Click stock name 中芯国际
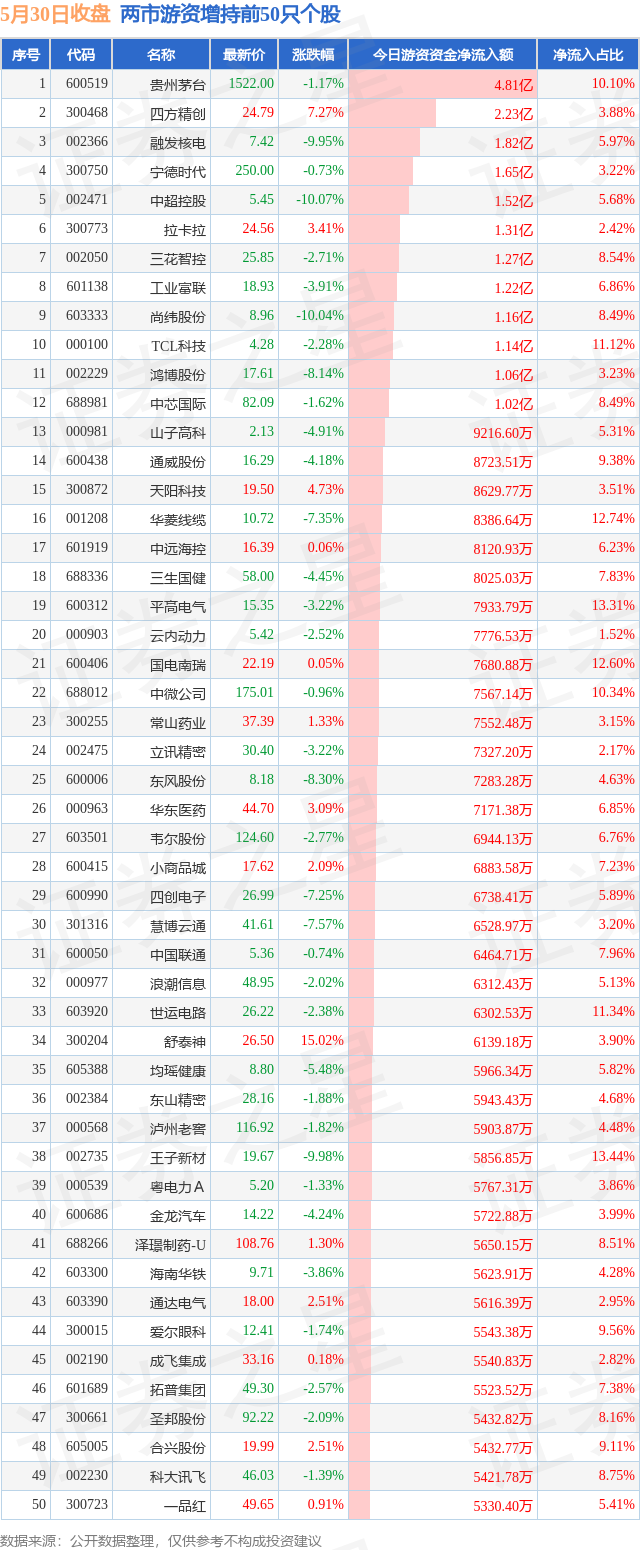Screen dimensions: 640x1550 [178, 404]
